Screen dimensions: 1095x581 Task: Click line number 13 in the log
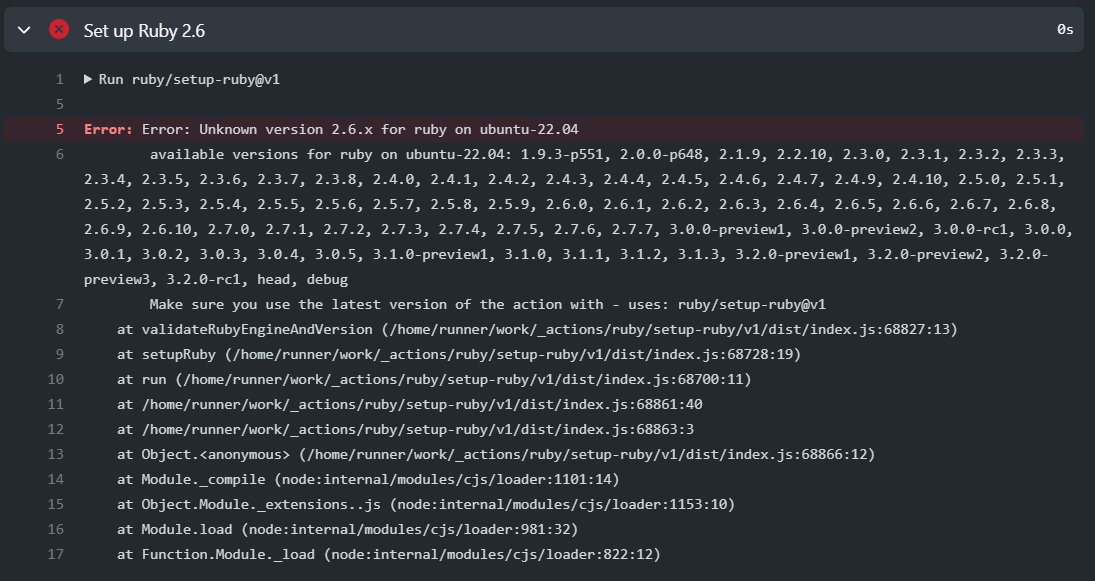pos(56,455)
